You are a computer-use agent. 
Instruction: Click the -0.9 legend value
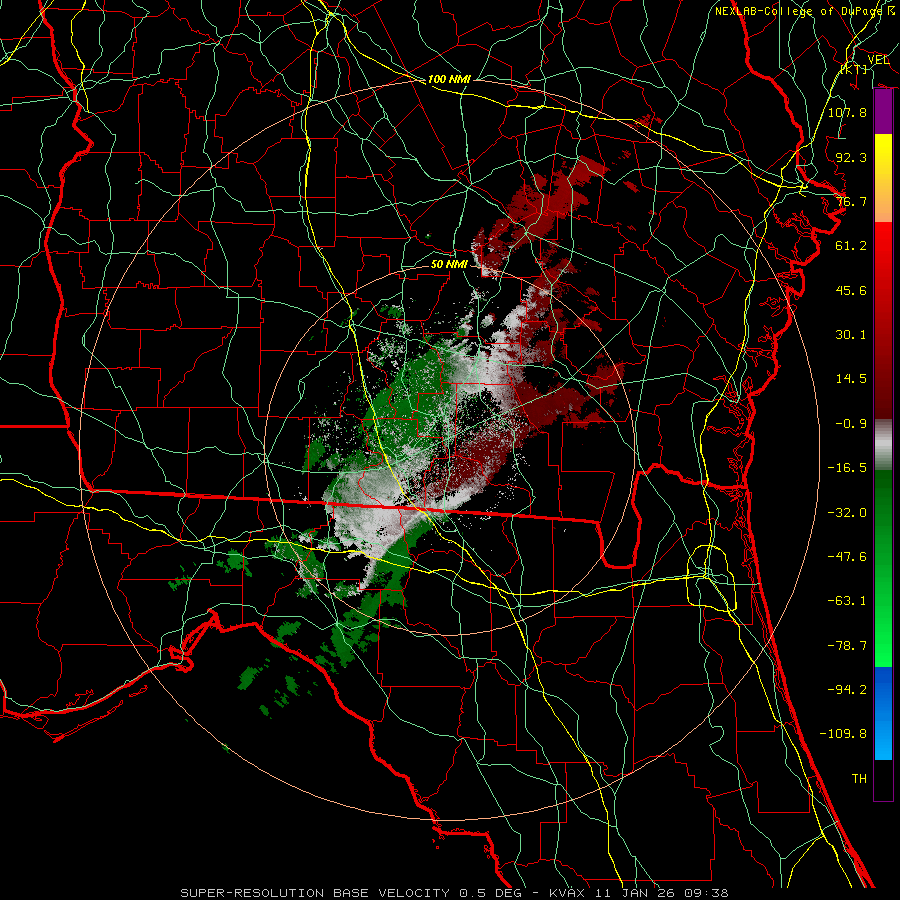851,424
